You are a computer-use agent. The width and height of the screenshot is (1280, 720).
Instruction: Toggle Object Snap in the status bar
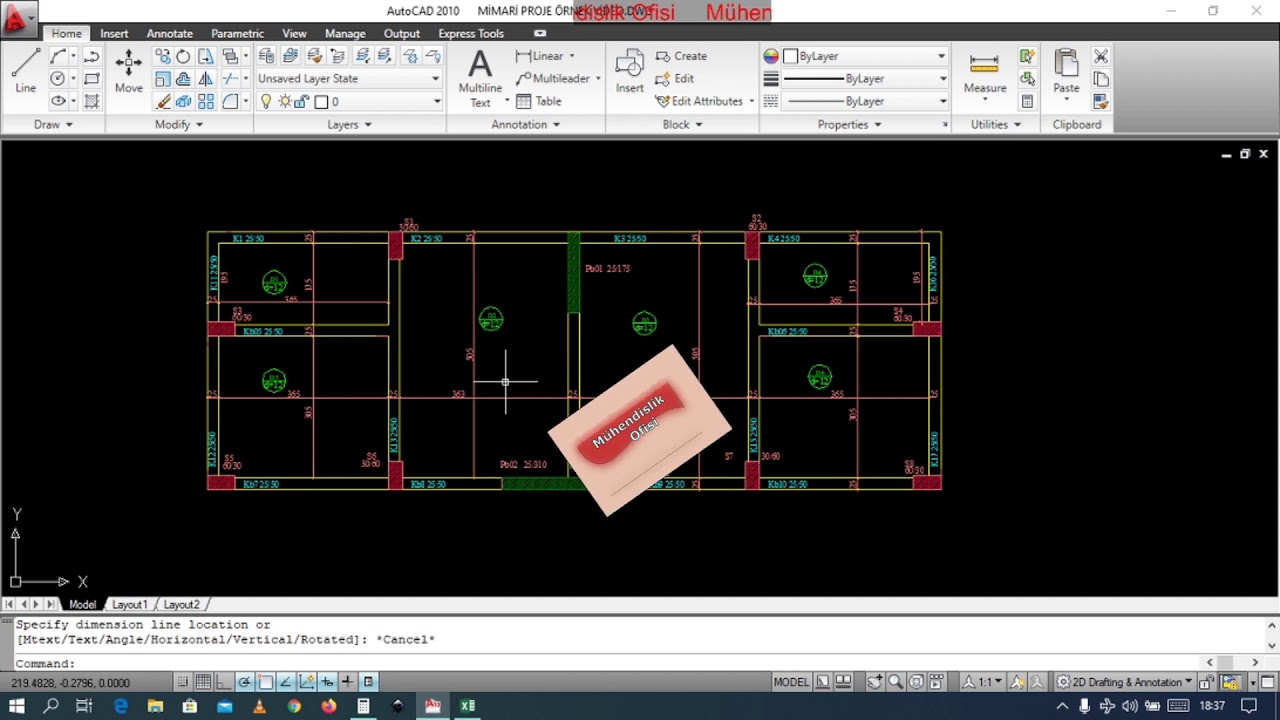pos(265,682)
